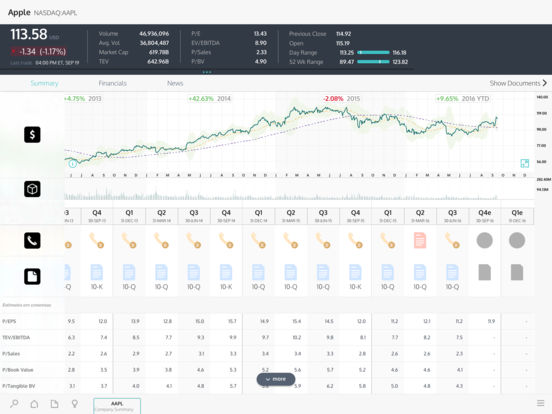Select the dollar-sign price chart icon
This screenshot has height=414, width=552.
[32, 134]
